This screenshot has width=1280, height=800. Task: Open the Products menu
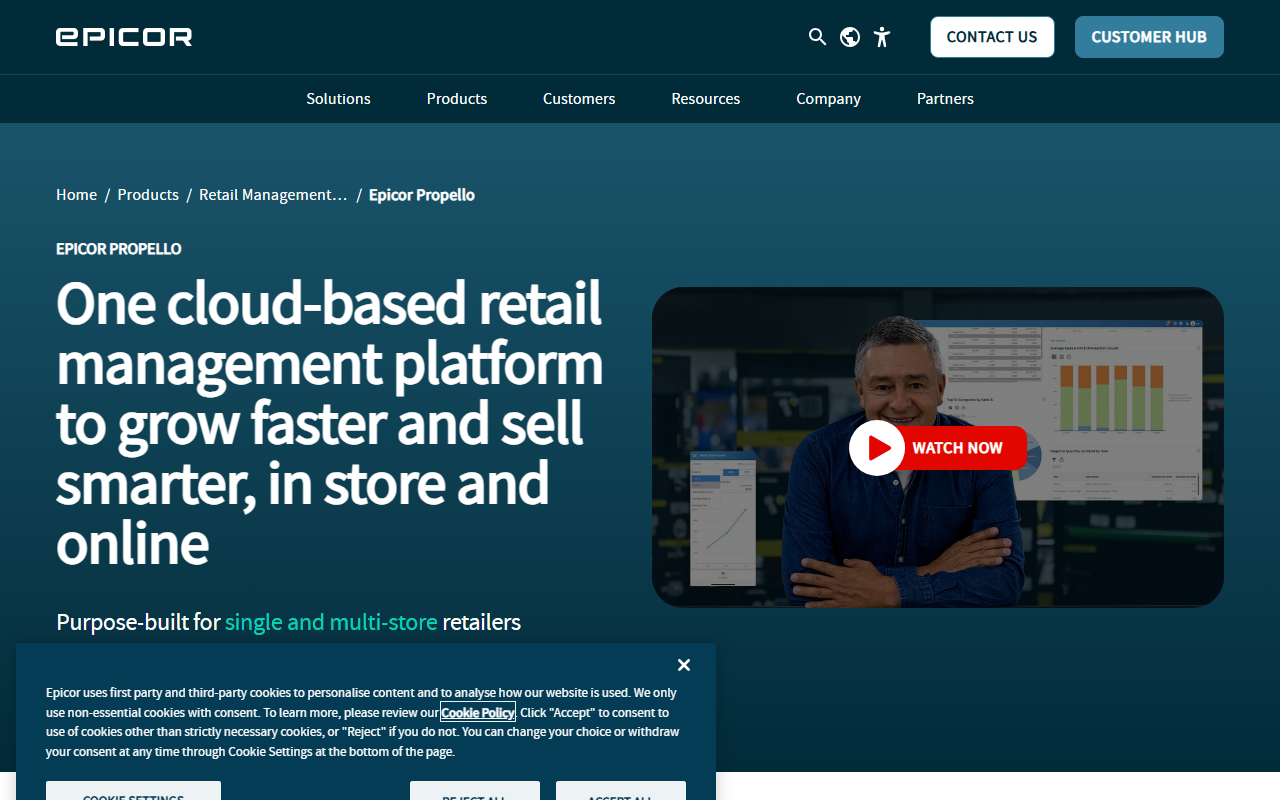(x=457, y=99)
